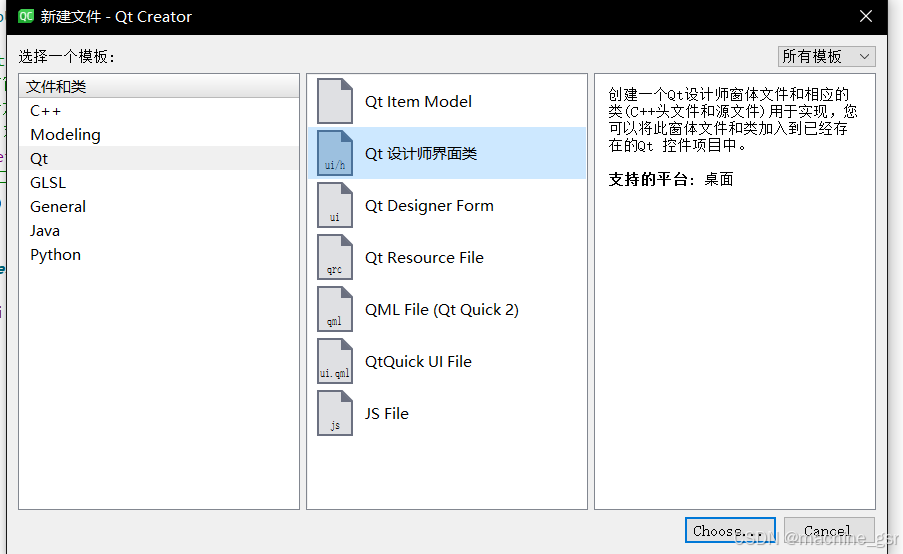Click the Choose... button
The image size is (903, 554).
pyautogui.click(x=730, y=530)
